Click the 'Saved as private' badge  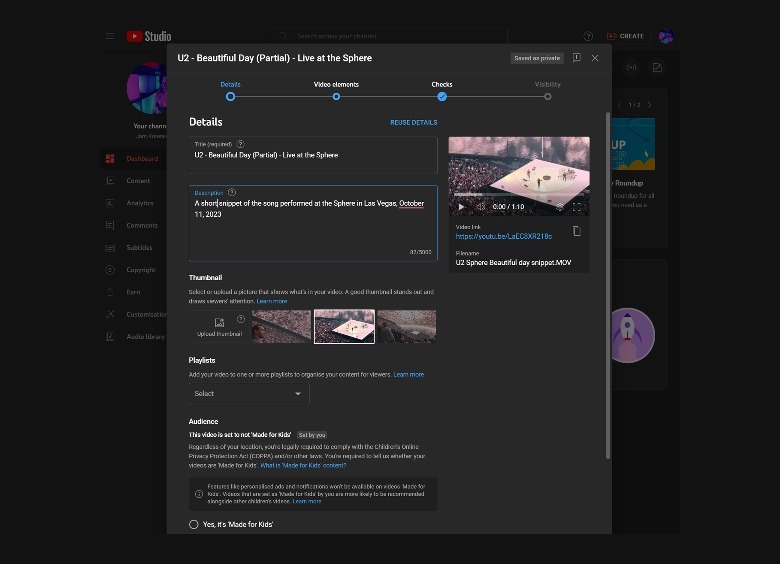pos(537,58)
